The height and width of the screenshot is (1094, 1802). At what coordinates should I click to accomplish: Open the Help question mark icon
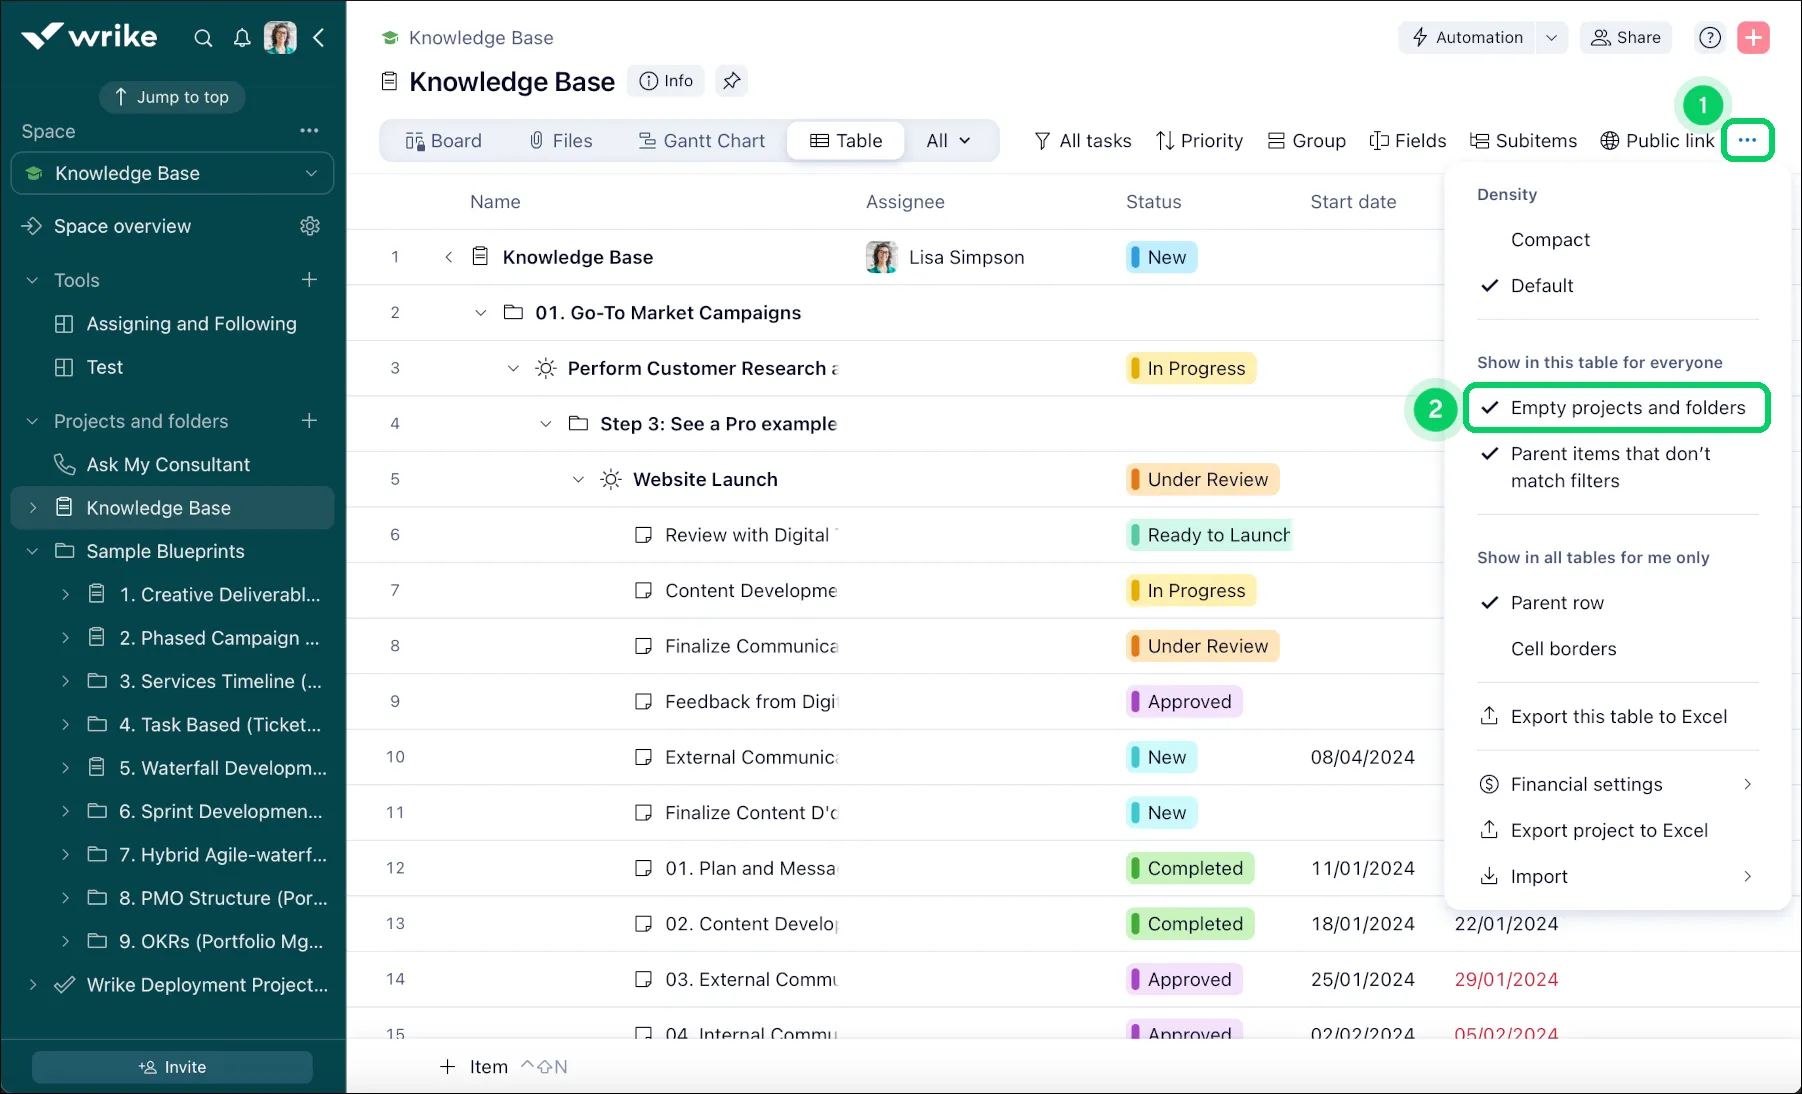(x=1709, y=37)
